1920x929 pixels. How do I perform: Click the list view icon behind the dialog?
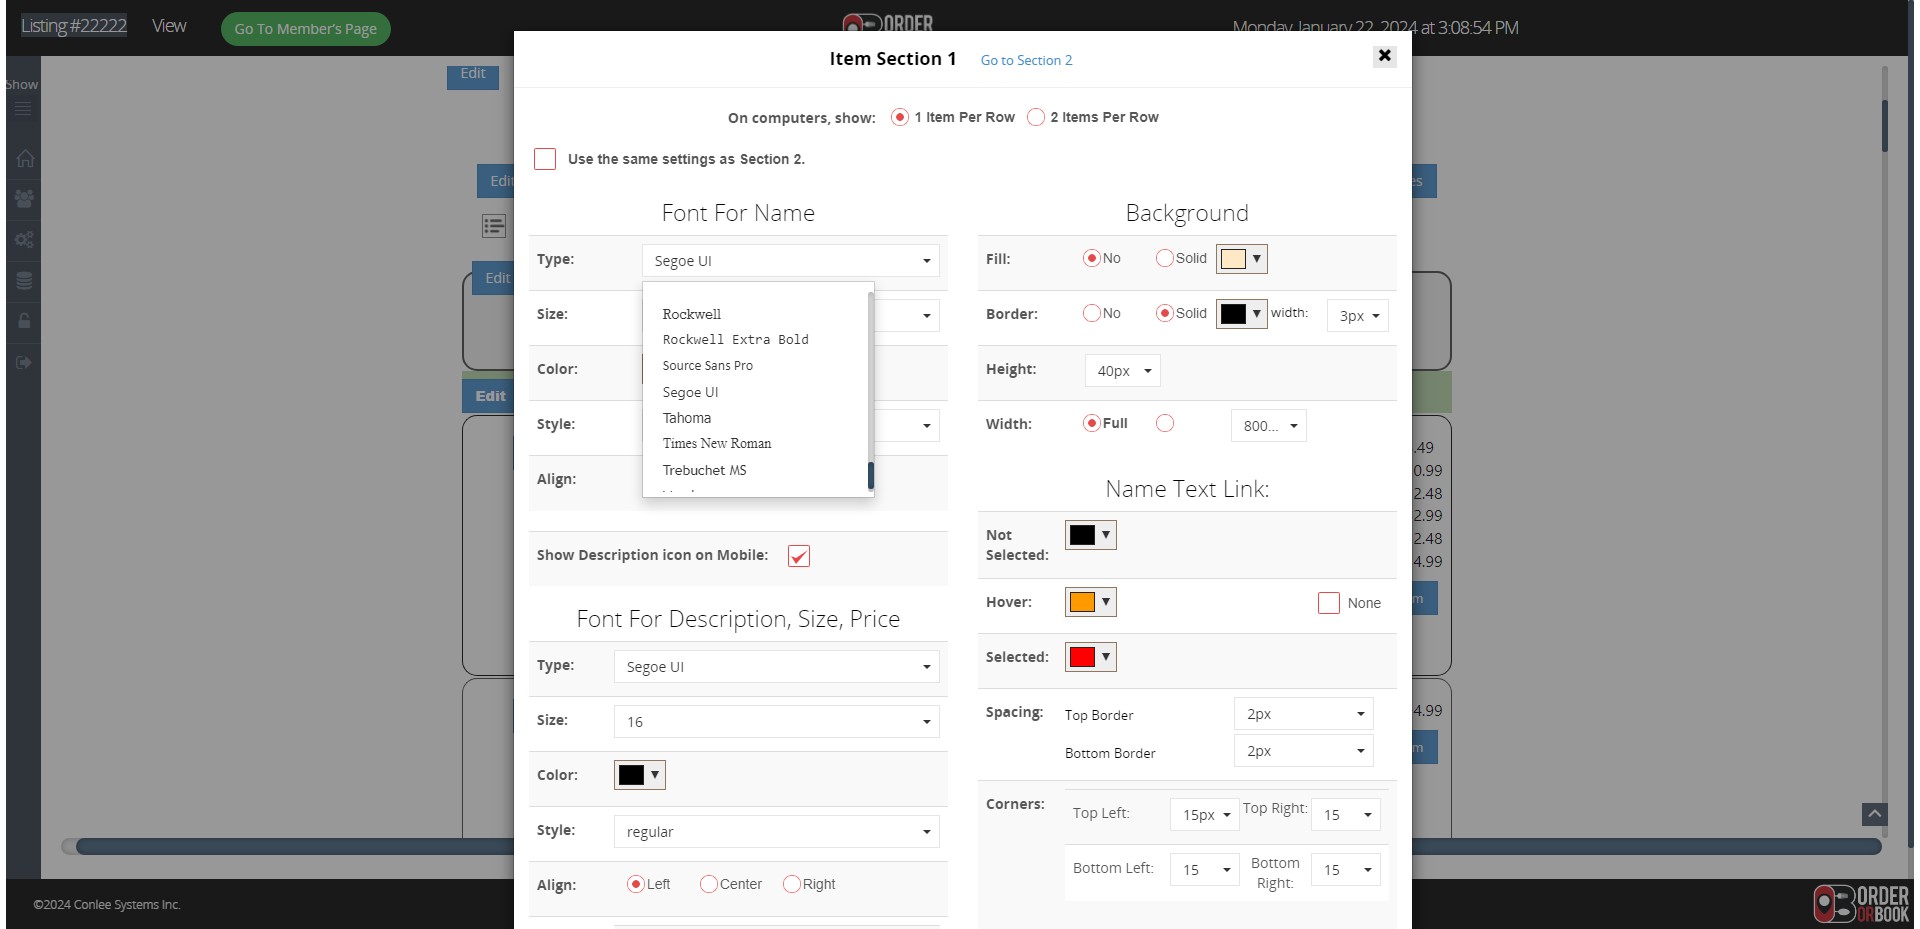tap(494, 226)
